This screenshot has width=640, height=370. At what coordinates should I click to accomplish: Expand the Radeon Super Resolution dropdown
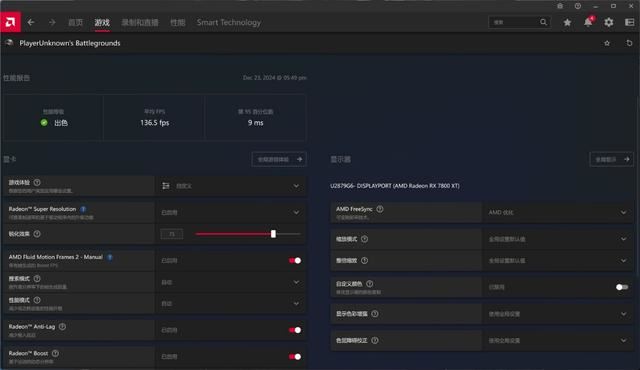[231, 212]
